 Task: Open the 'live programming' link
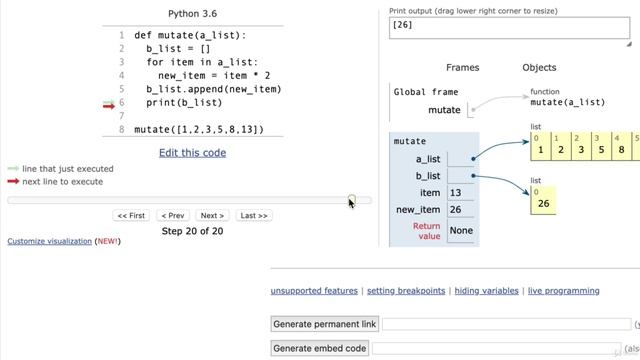click(564, 291)
